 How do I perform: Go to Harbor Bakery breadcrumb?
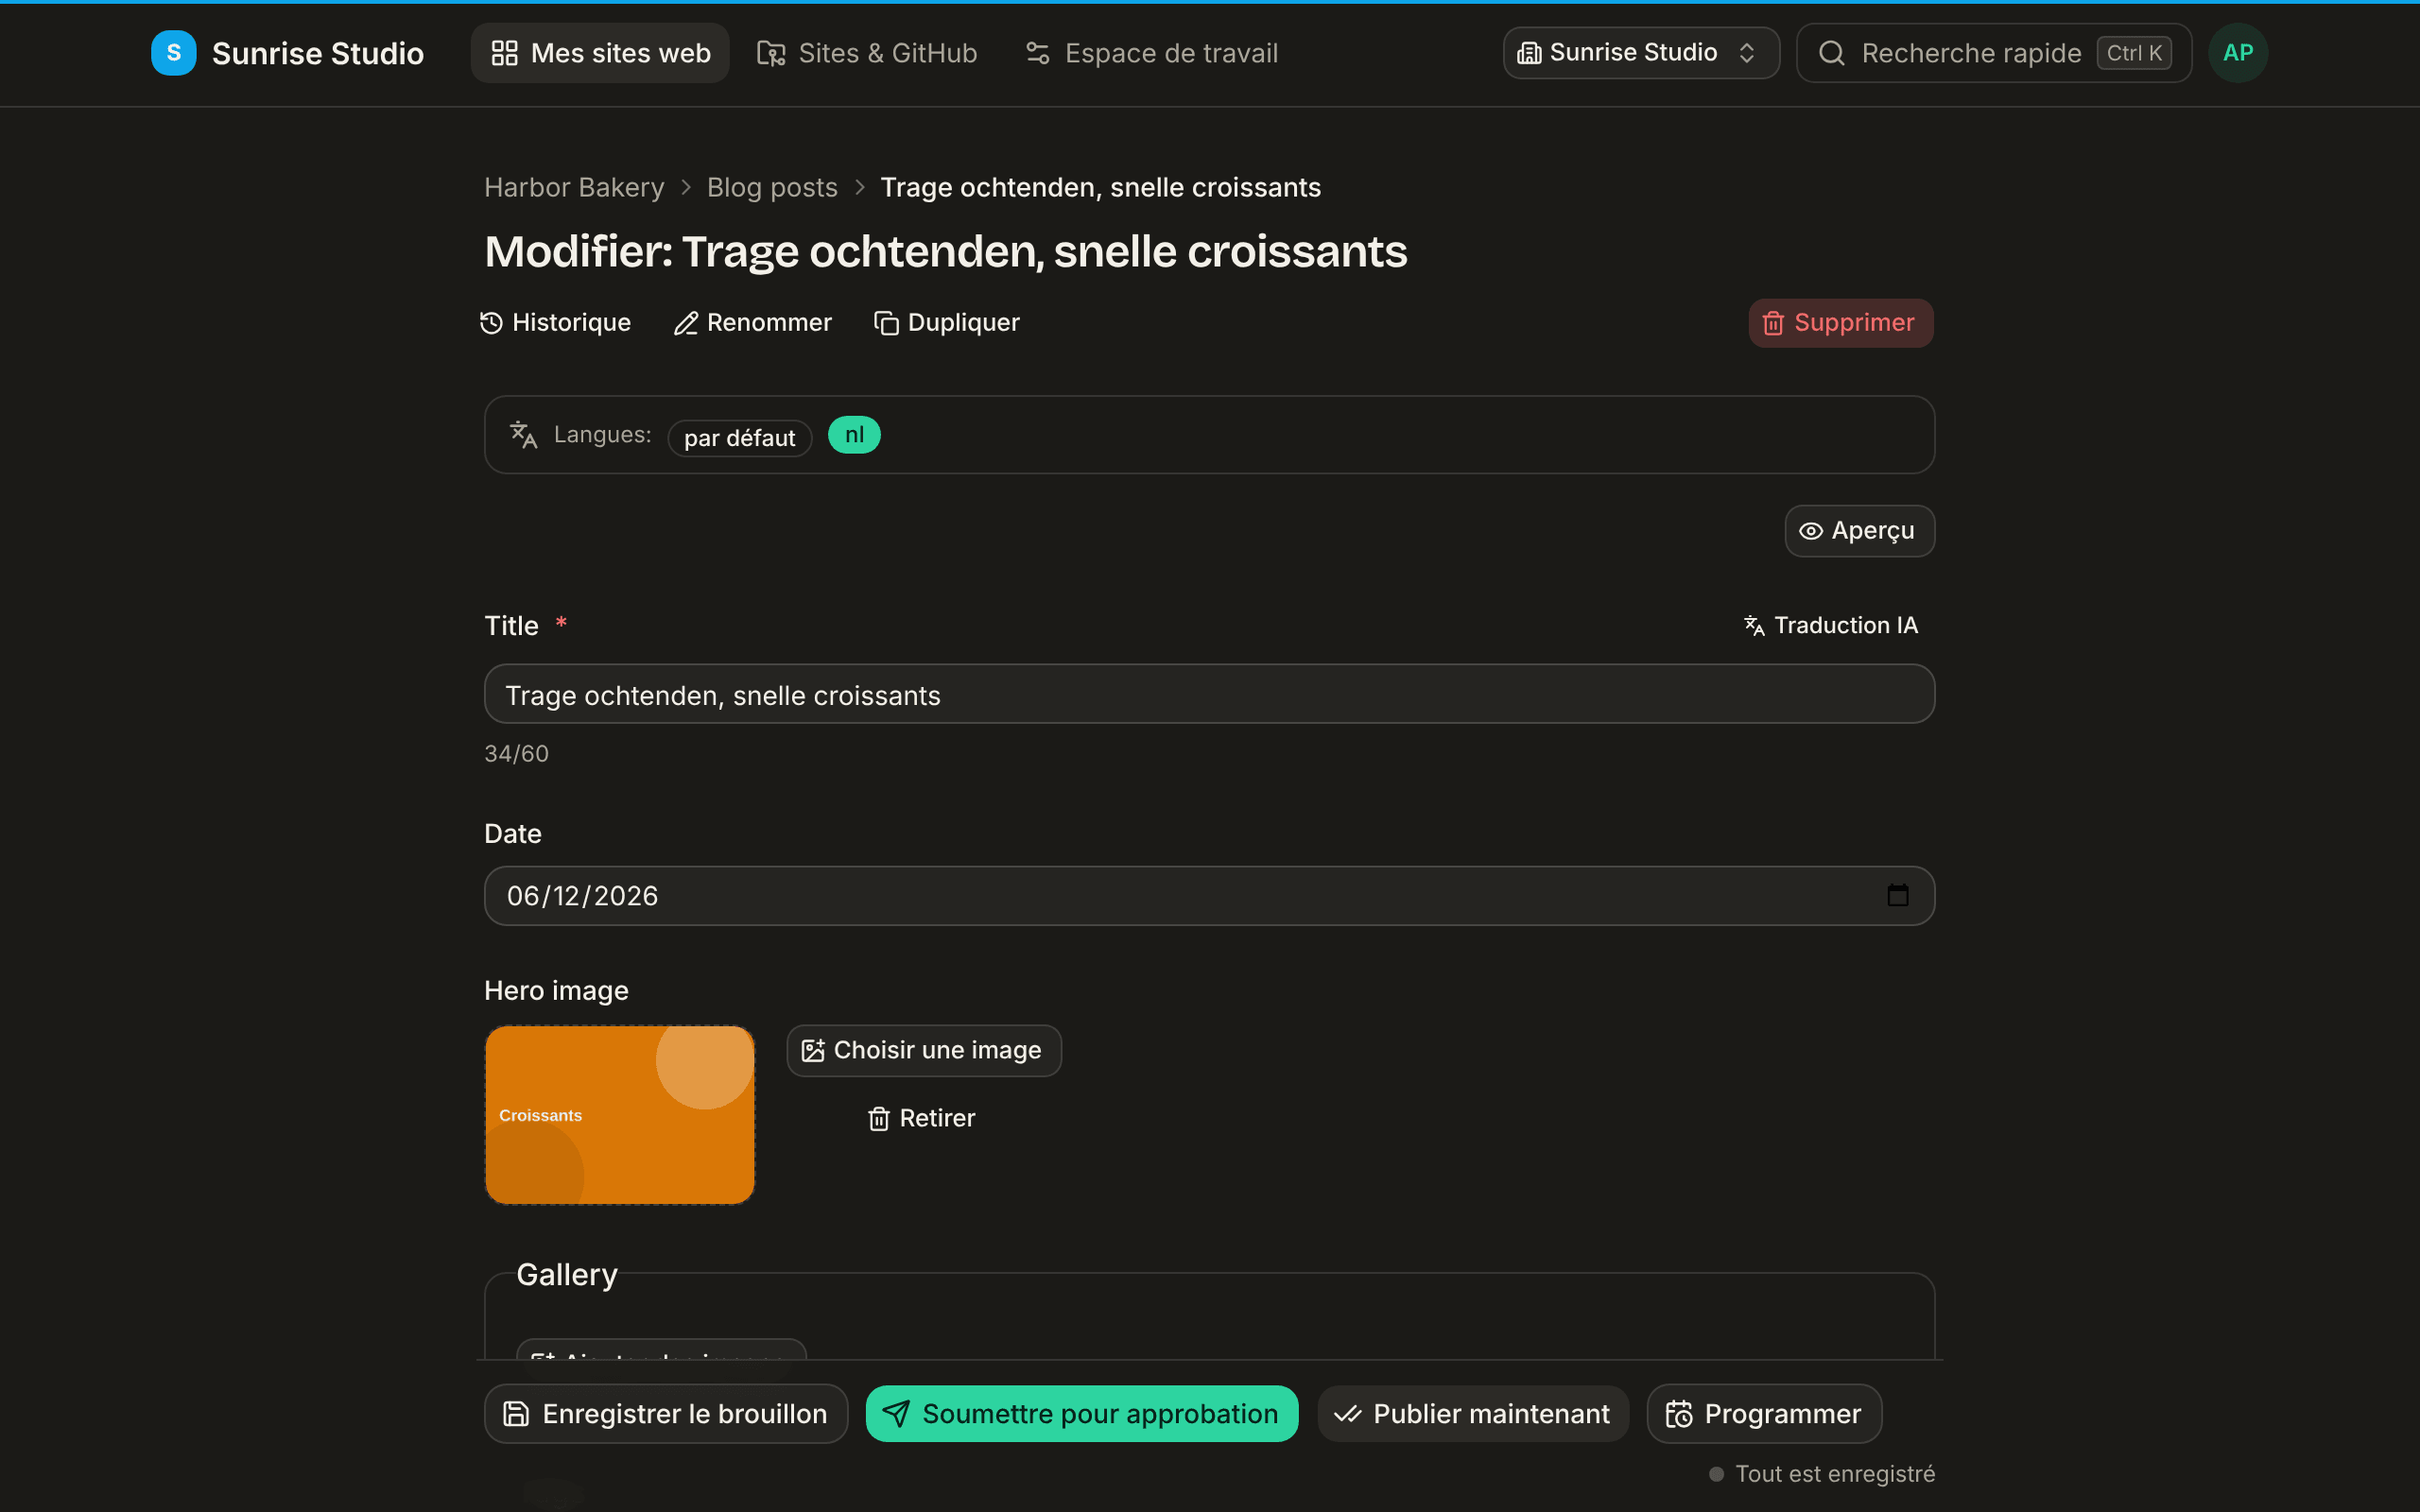(574, 187)
